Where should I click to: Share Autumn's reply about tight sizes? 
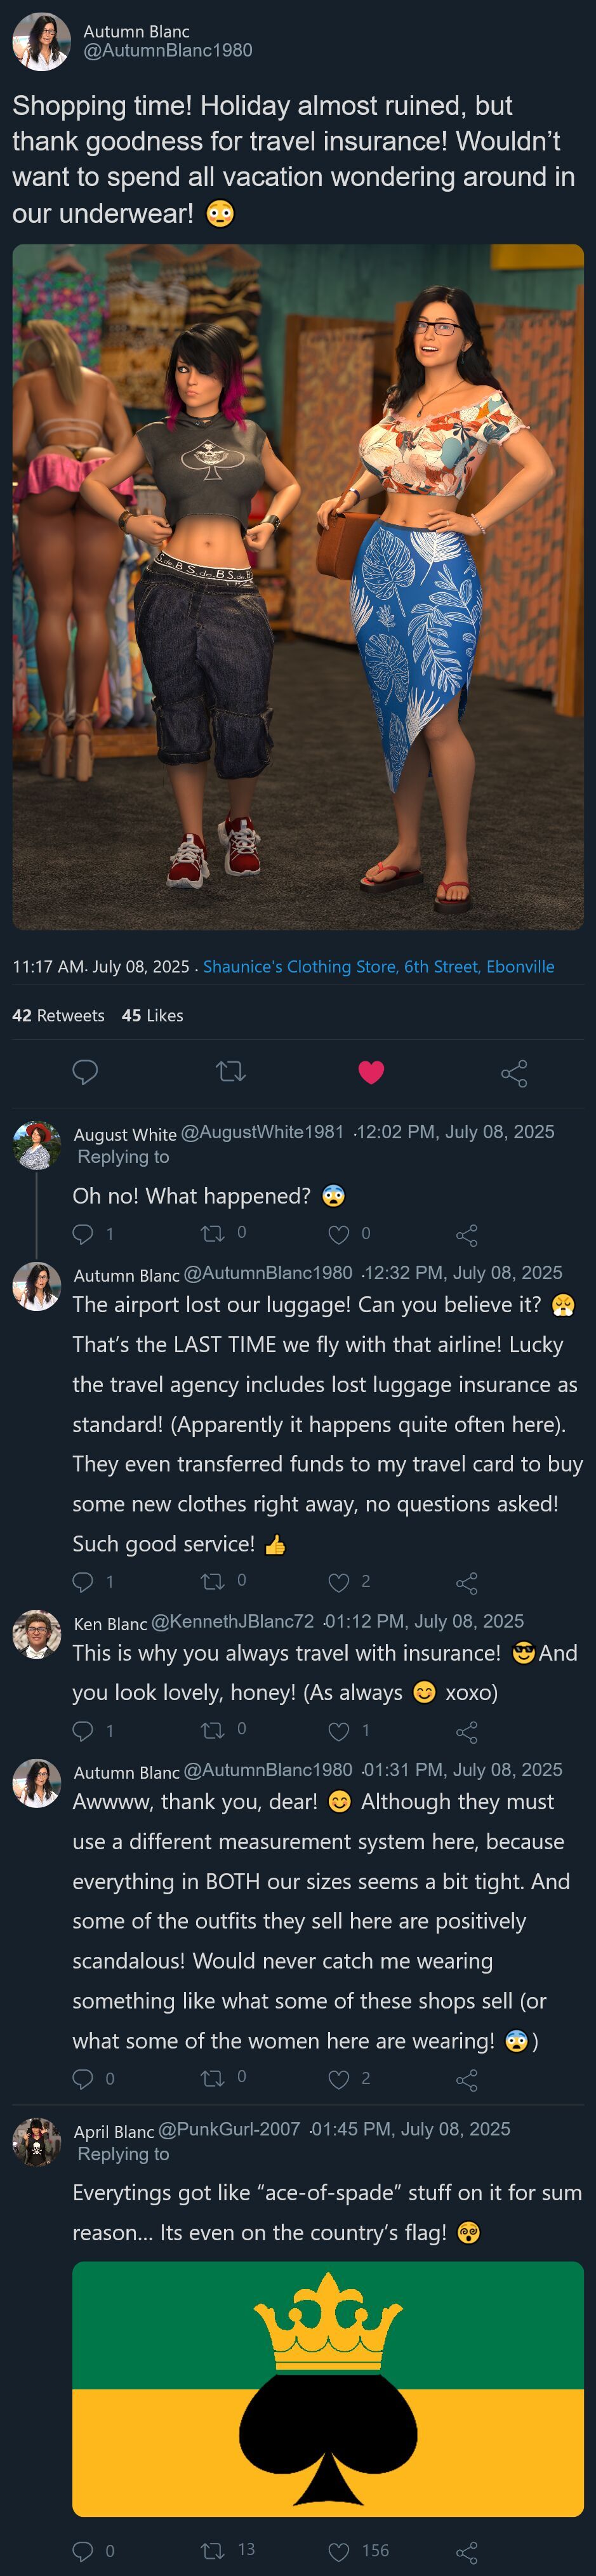click(466, 2080)
